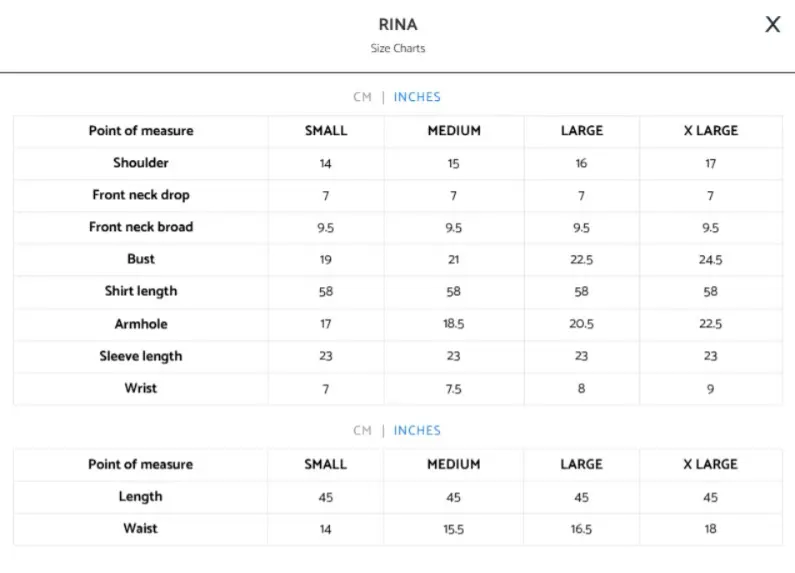795x573 pixels.
Task: Switch the shirt measurements chart to CM
Action: 362,97
